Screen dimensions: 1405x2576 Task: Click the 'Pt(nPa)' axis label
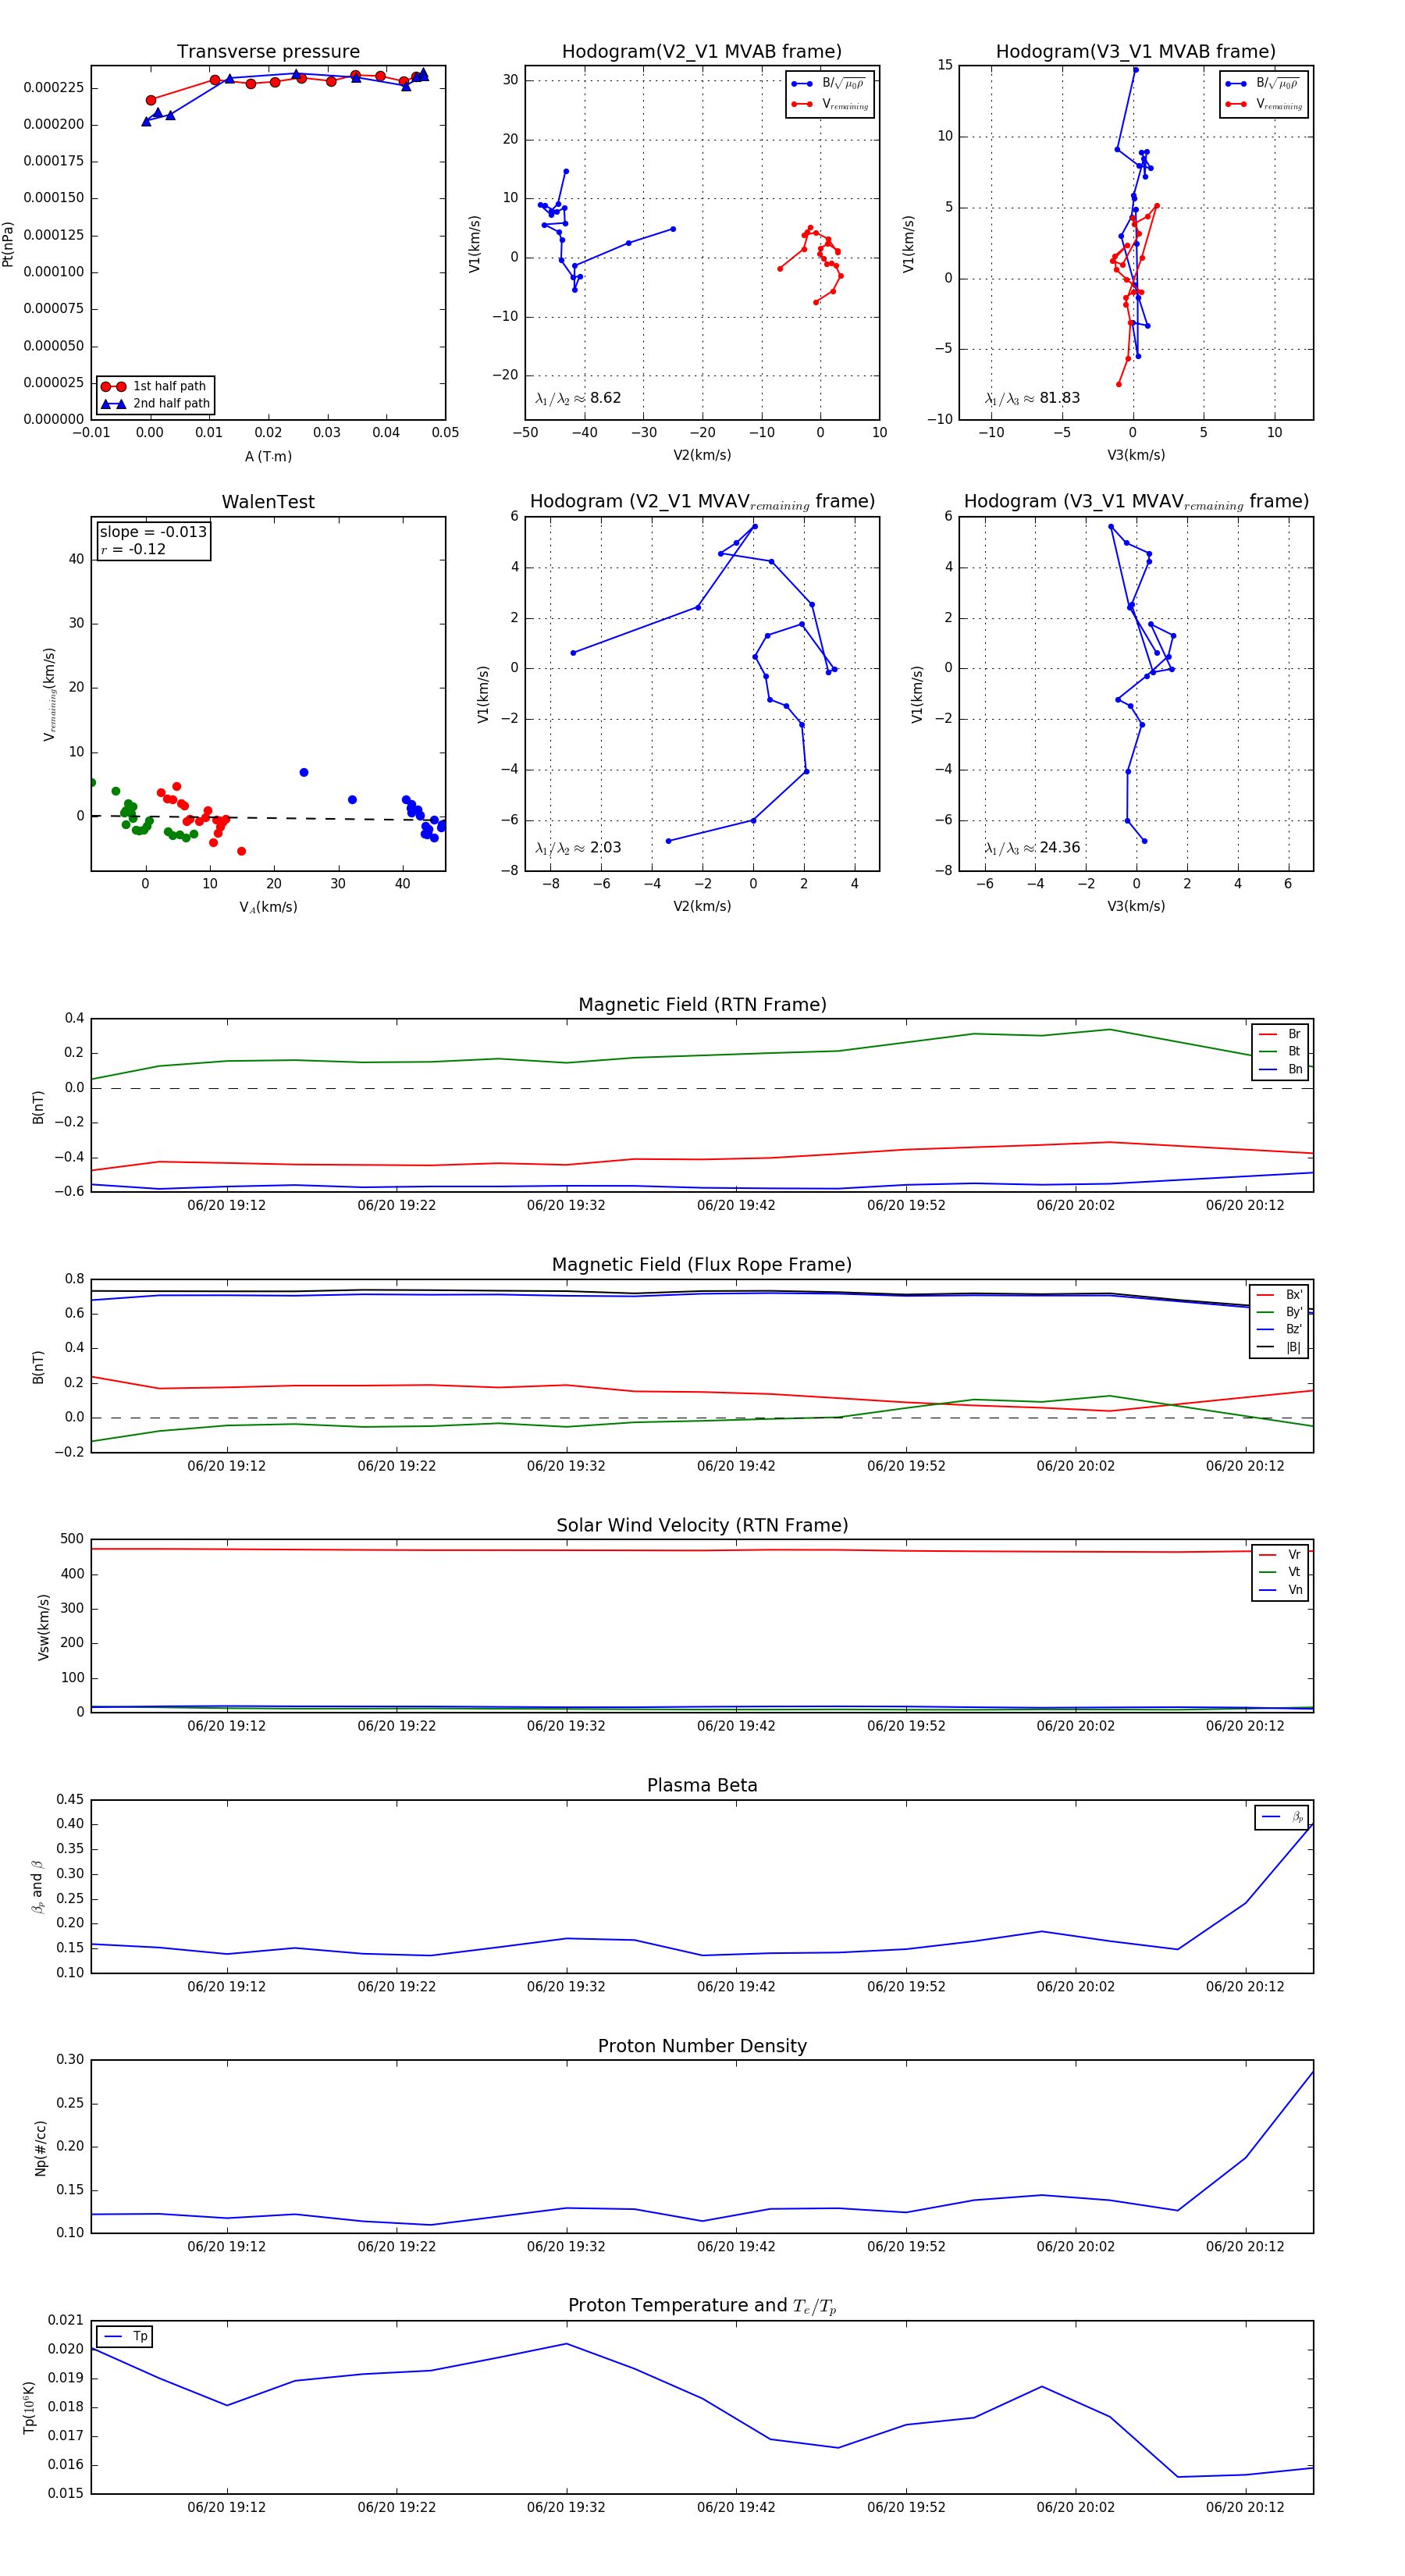click(x=8, y=244)
